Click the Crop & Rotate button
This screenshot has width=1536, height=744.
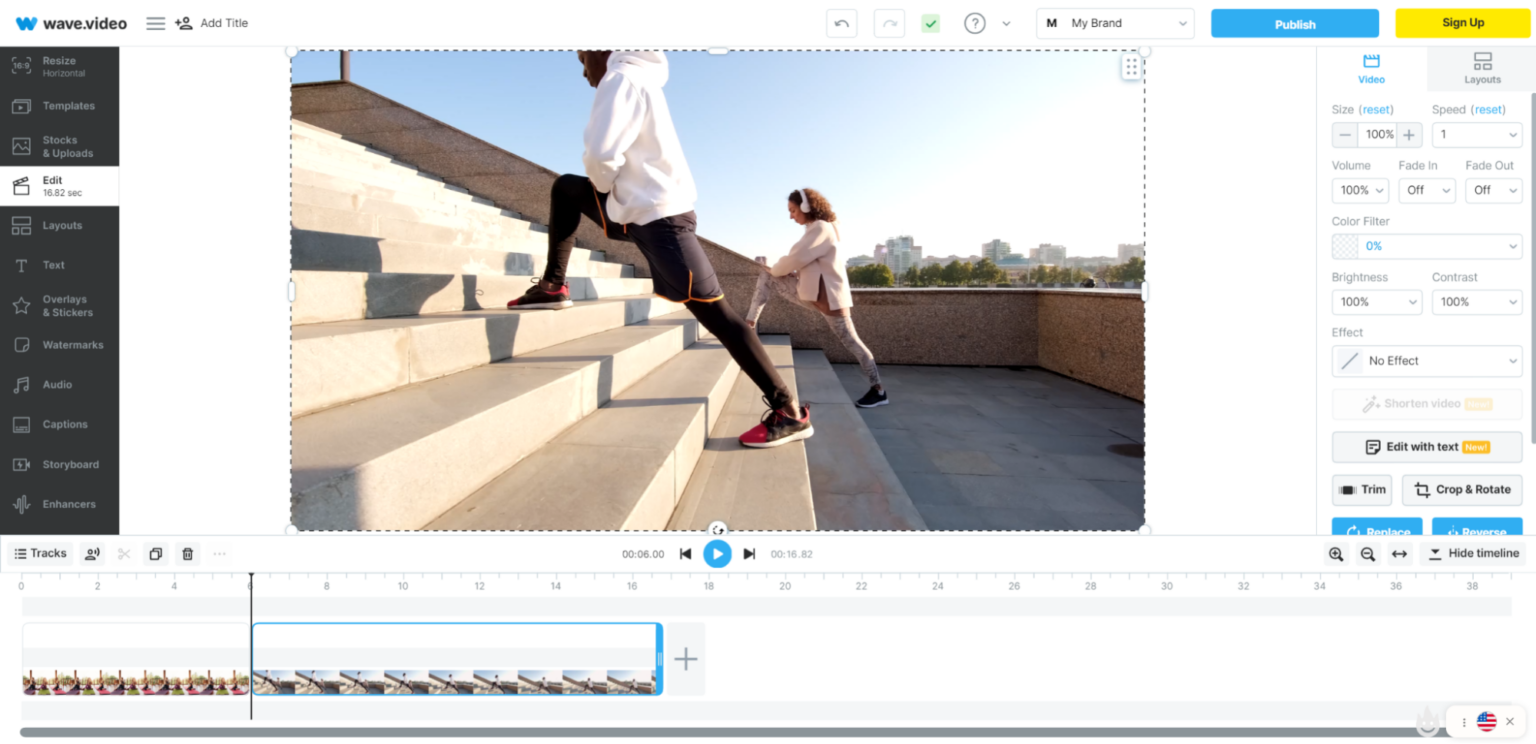tap(1462, 490)
